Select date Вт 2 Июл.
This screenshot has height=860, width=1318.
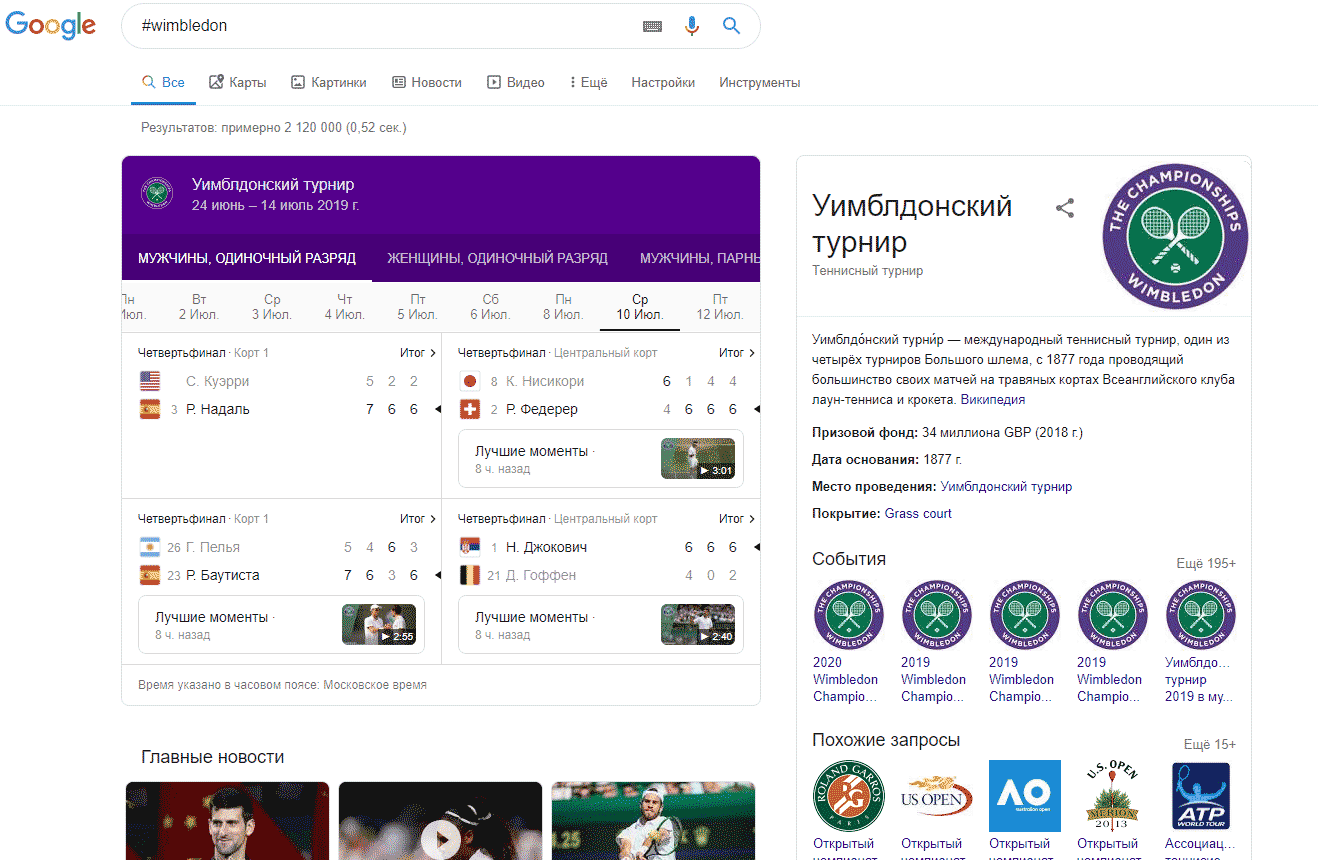(x=199, y=307)
